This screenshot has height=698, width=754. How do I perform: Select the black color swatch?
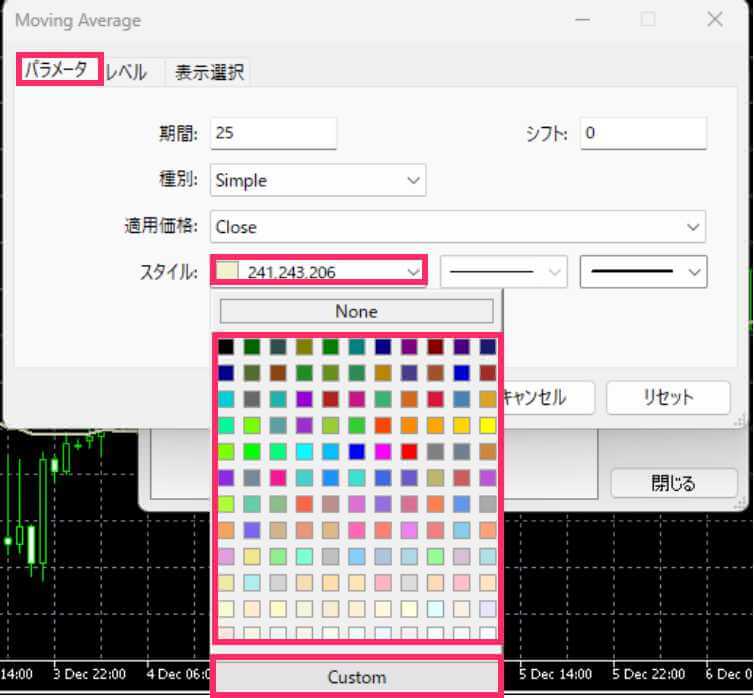[226, 347]
